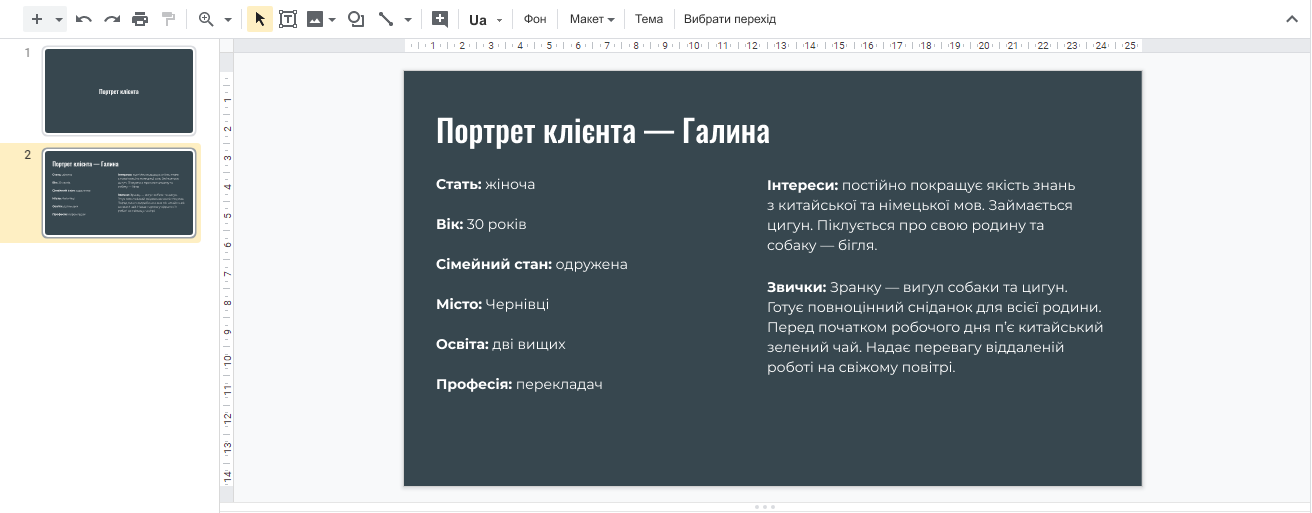Click the Інтереси paragraph on the slide

coord(921,215)
